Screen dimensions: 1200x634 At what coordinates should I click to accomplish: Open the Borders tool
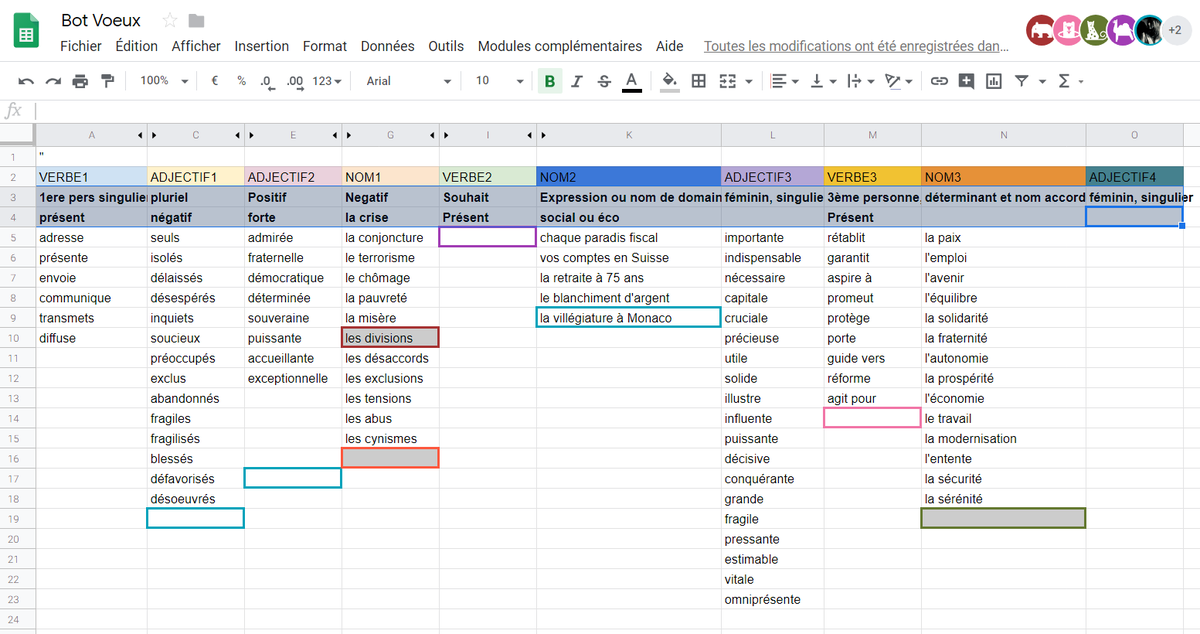[699, 81]
